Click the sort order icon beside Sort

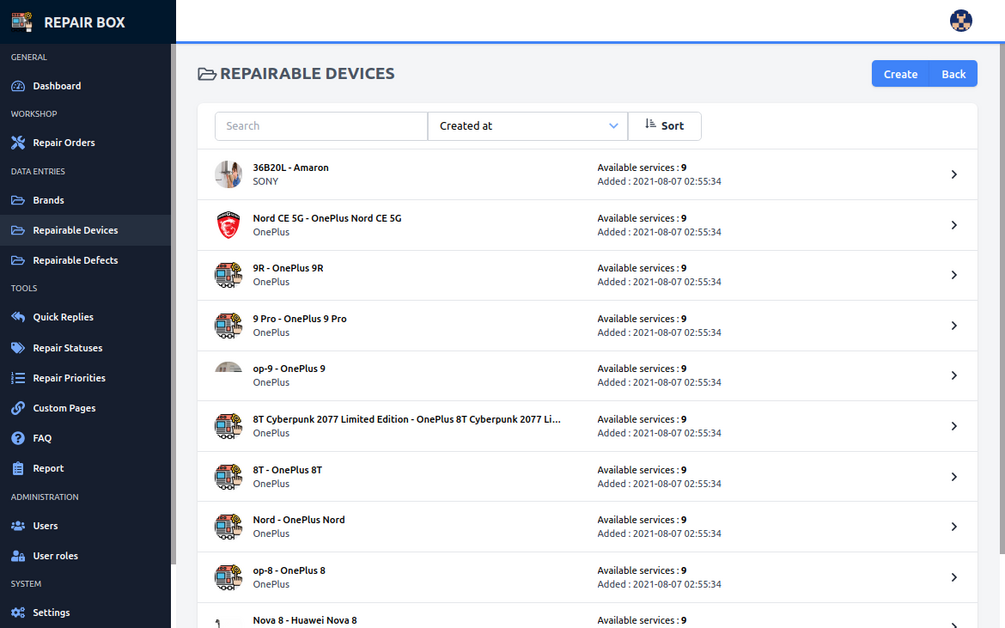point(650,124)
